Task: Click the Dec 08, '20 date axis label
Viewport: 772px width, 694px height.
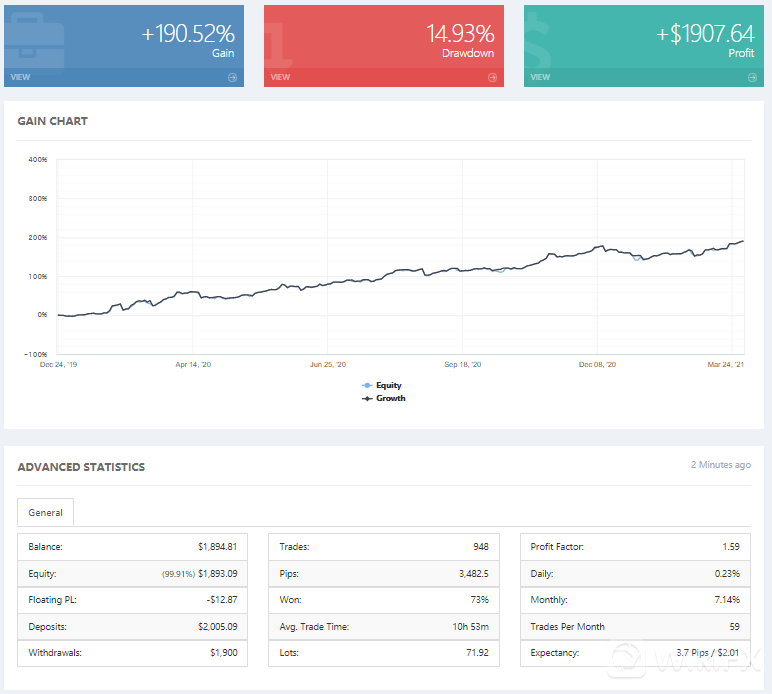Action: pyautogui.click(x=597, y=365)
